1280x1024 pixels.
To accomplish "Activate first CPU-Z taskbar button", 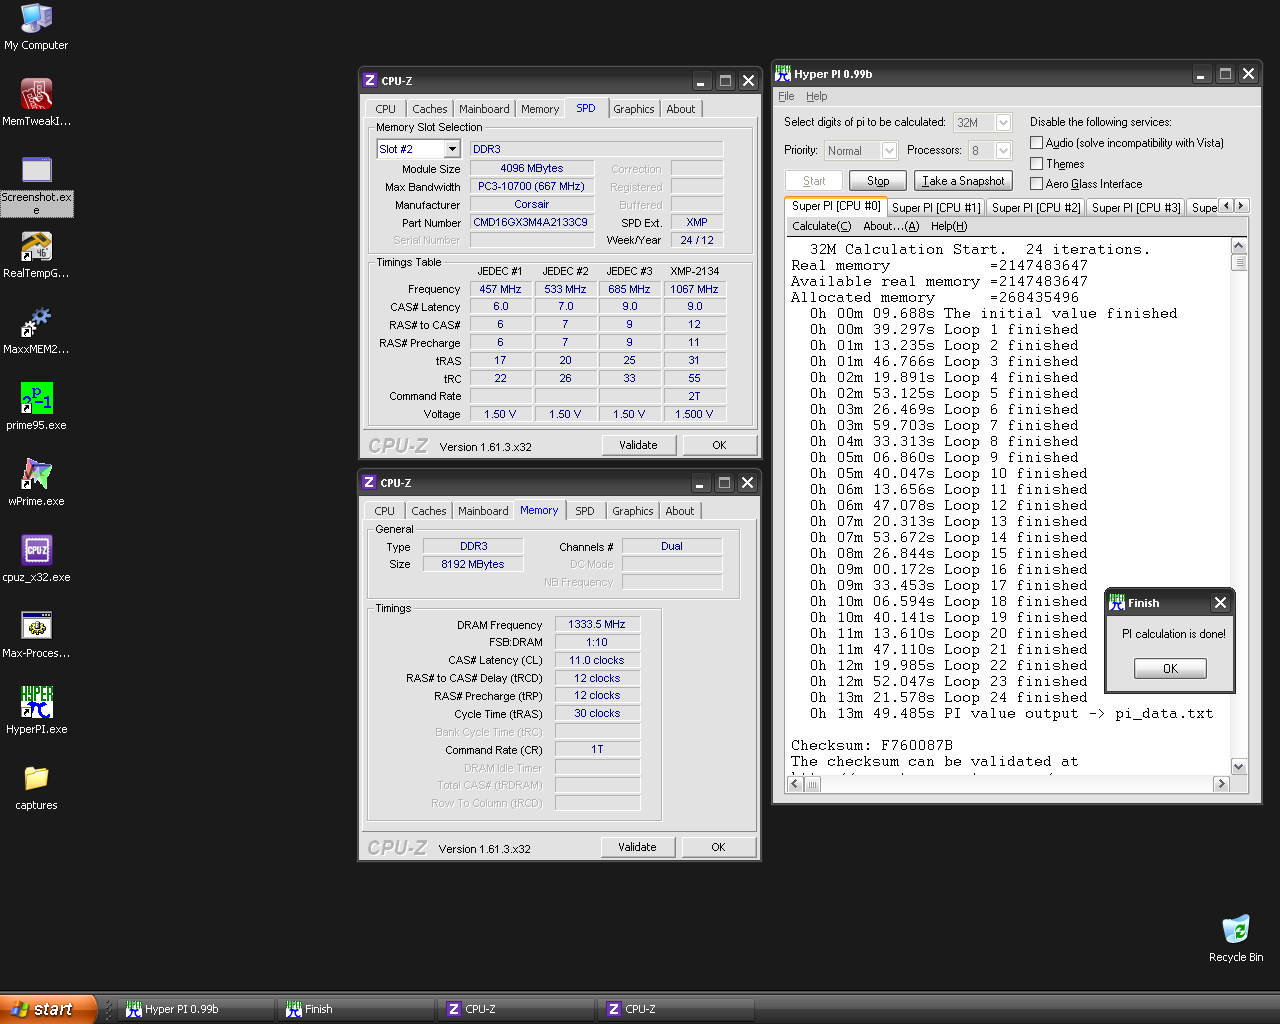I will click(x=517, y=1010).
